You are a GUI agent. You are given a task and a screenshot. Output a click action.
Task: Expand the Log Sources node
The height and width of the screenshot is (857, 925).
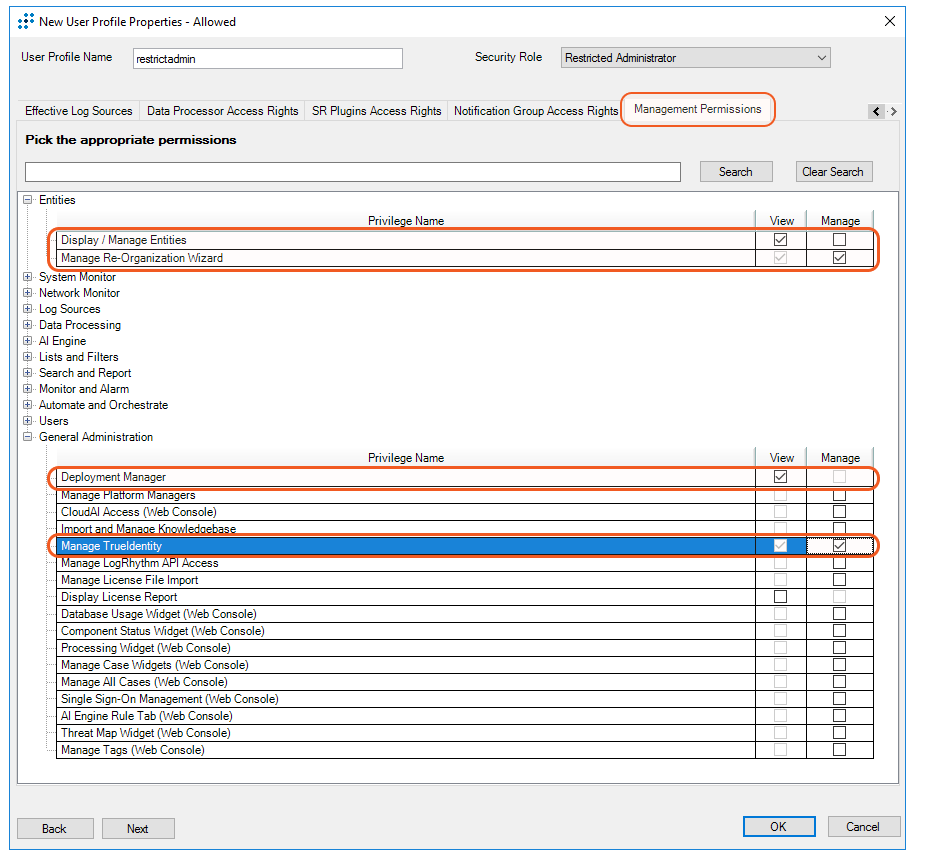coord(28,309)
